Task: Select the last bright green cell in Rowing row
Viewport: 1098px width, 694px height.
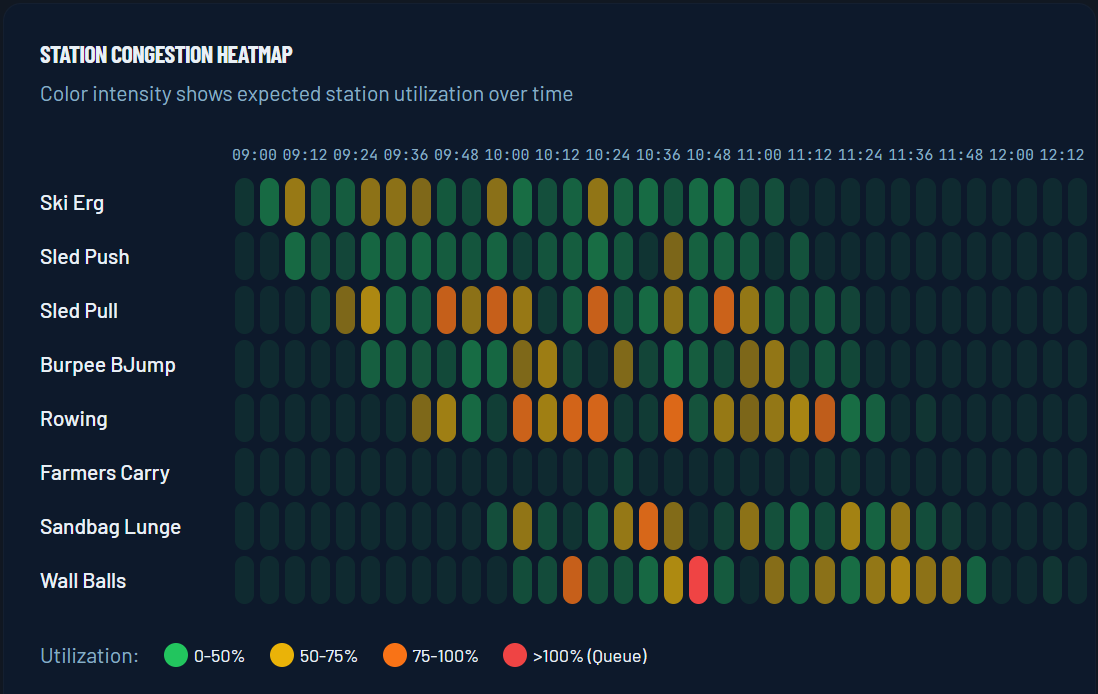Action: click(x=875, y=418)
